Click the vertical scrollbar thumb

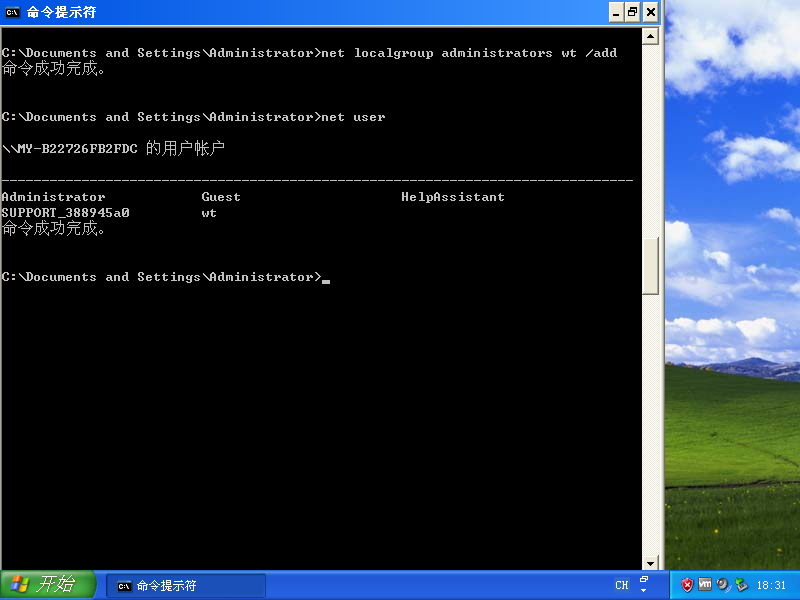click(650, 266)
